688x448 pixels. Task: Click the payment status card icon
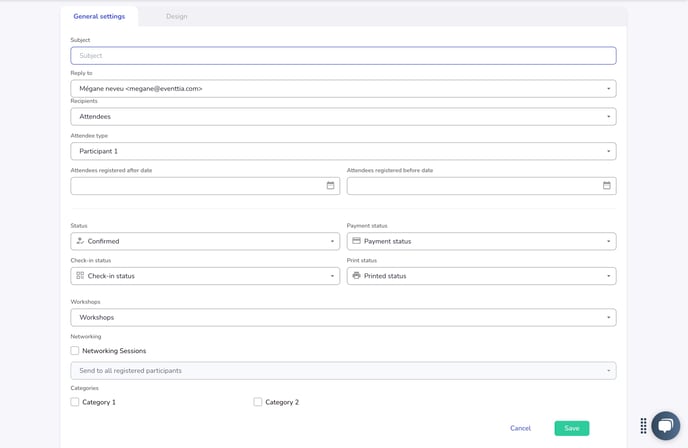[356, 241]
